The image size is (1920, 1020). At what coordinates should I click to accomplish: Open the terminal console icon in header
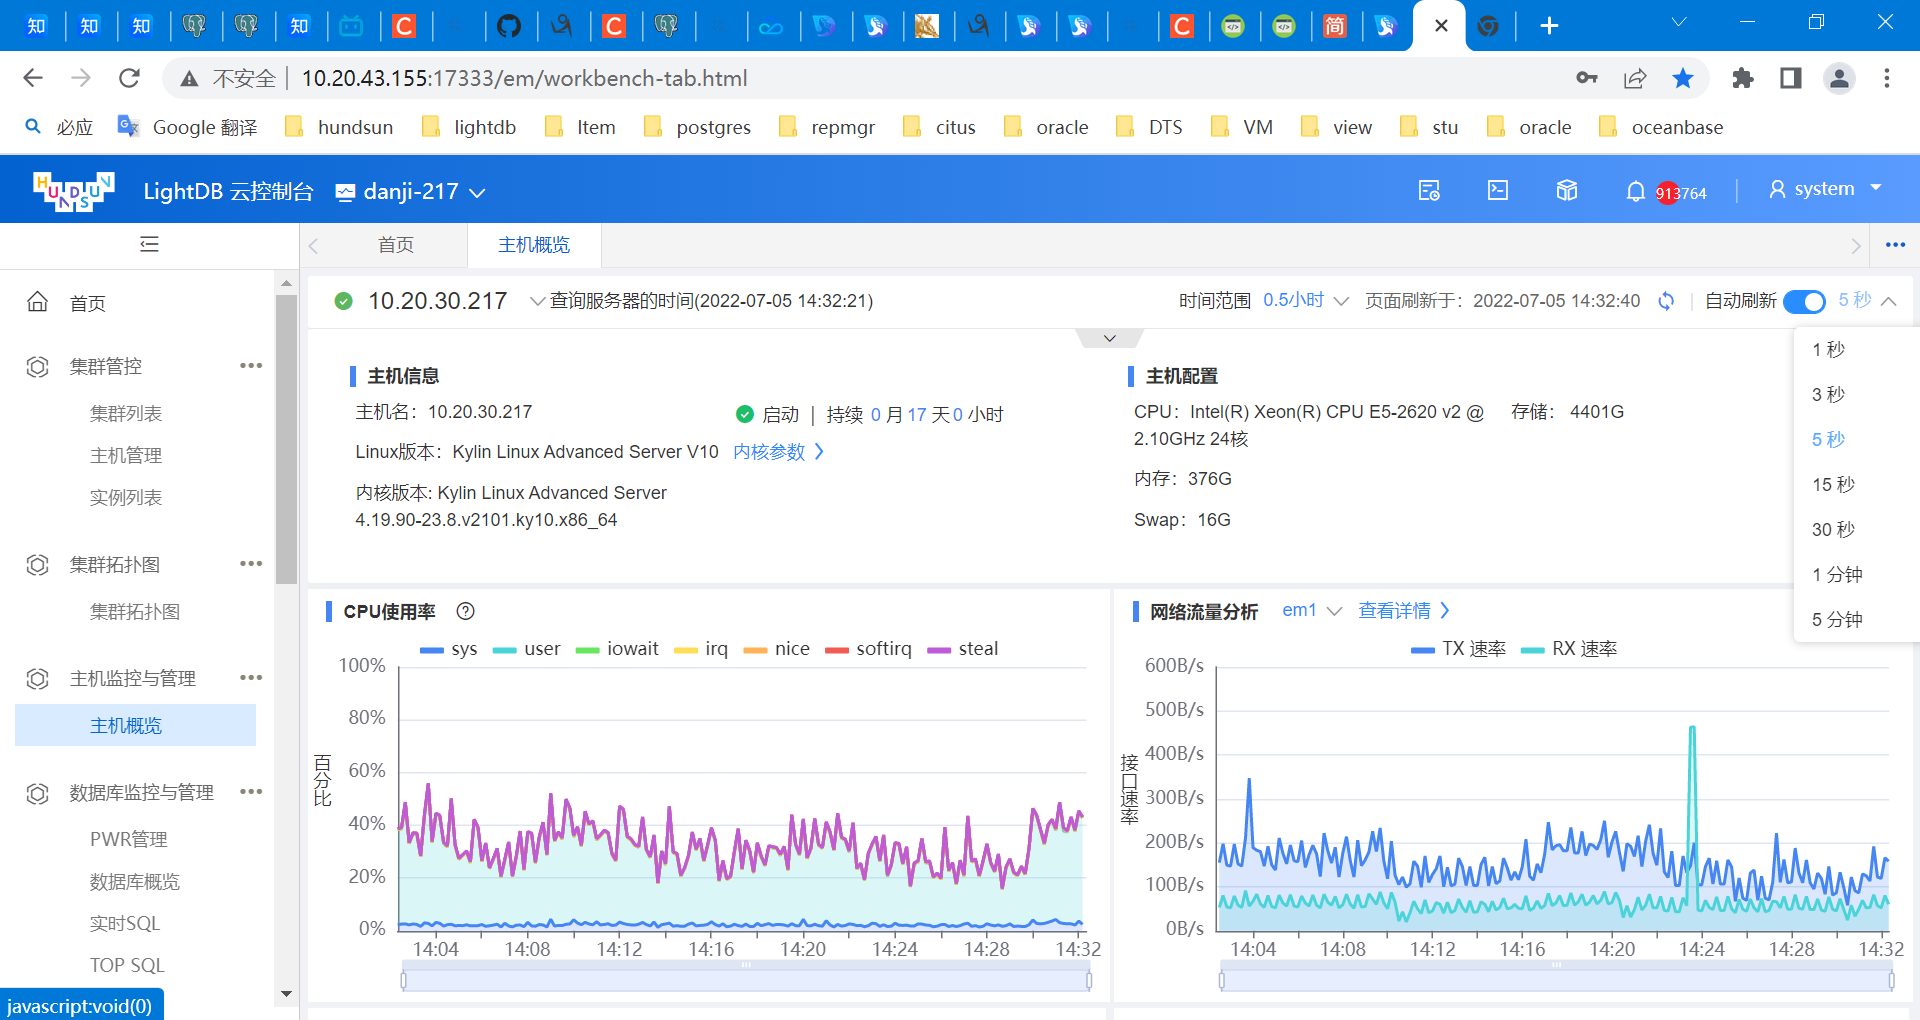1498,190
